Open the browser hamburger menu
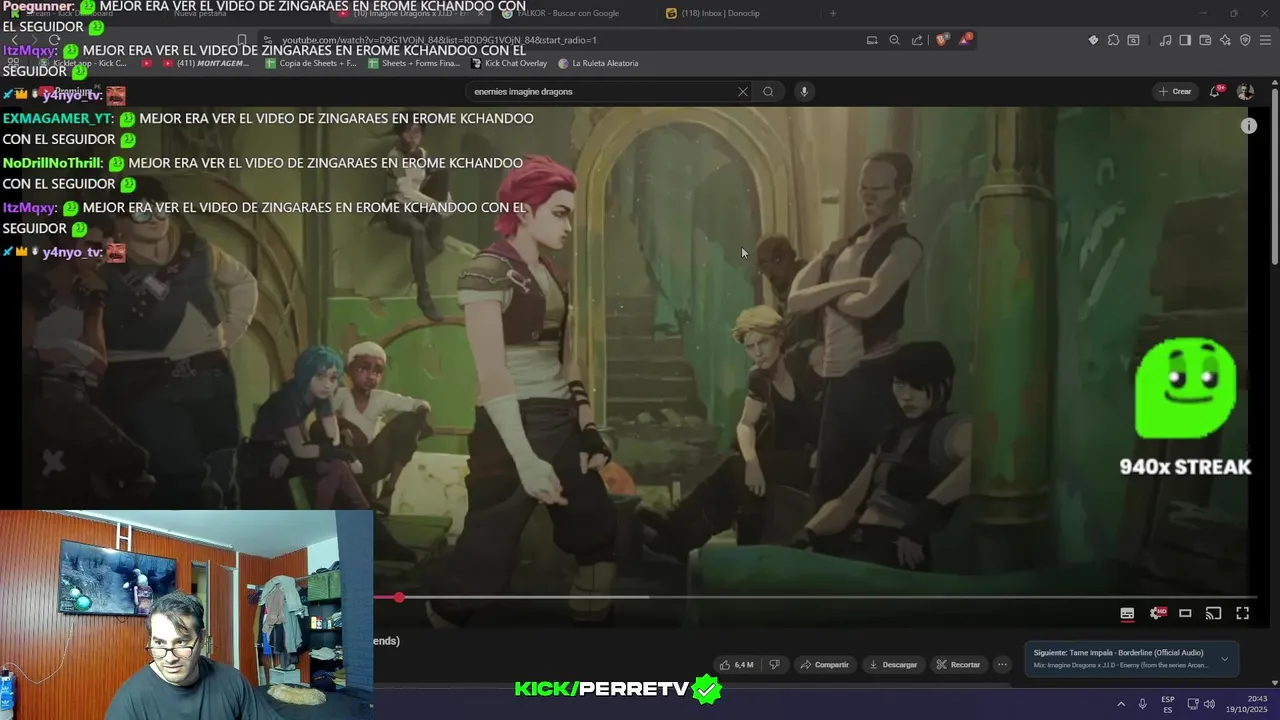1280x720 pixels. click(1265, 40)
